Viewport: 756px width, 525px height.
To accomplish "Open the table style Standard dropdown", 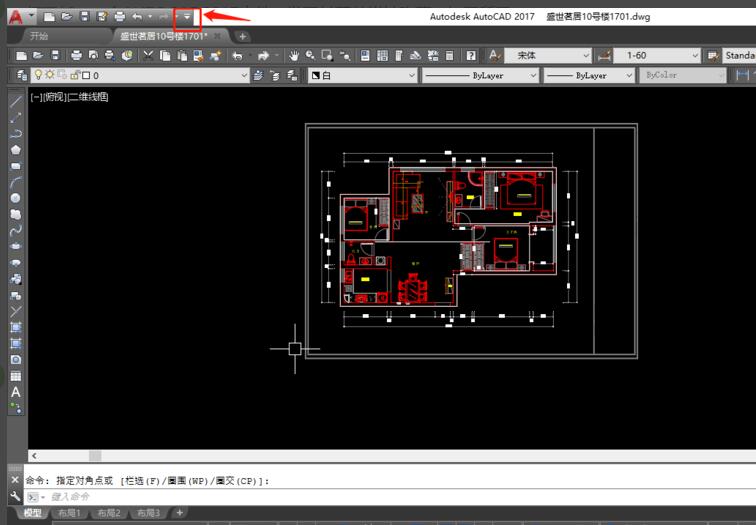I will pos(739,56).
